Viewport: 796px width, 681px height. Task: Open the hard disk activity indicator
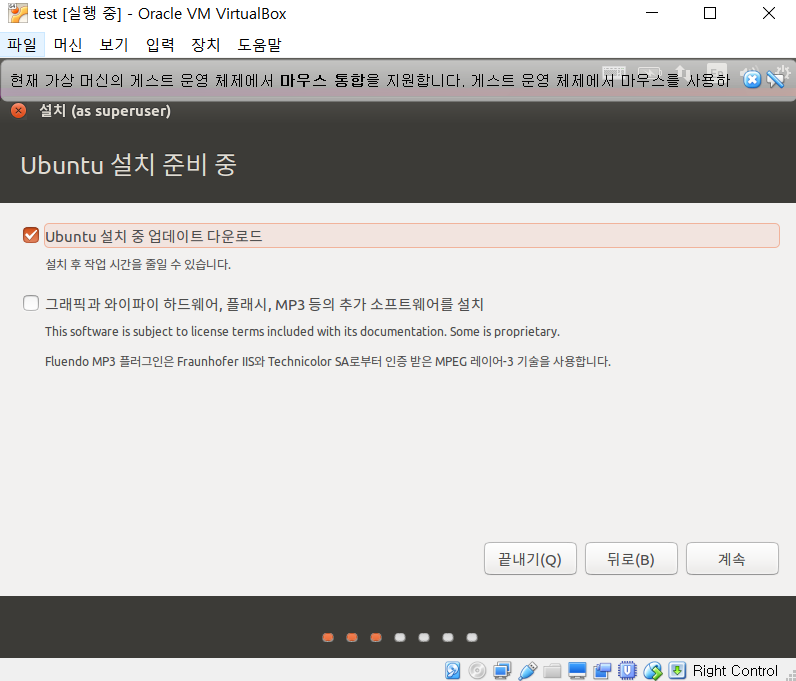coord(452,670)
